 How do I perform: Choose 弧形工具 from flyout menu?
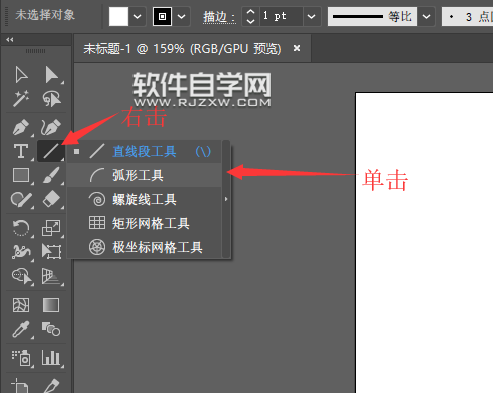tap(144, 175)
